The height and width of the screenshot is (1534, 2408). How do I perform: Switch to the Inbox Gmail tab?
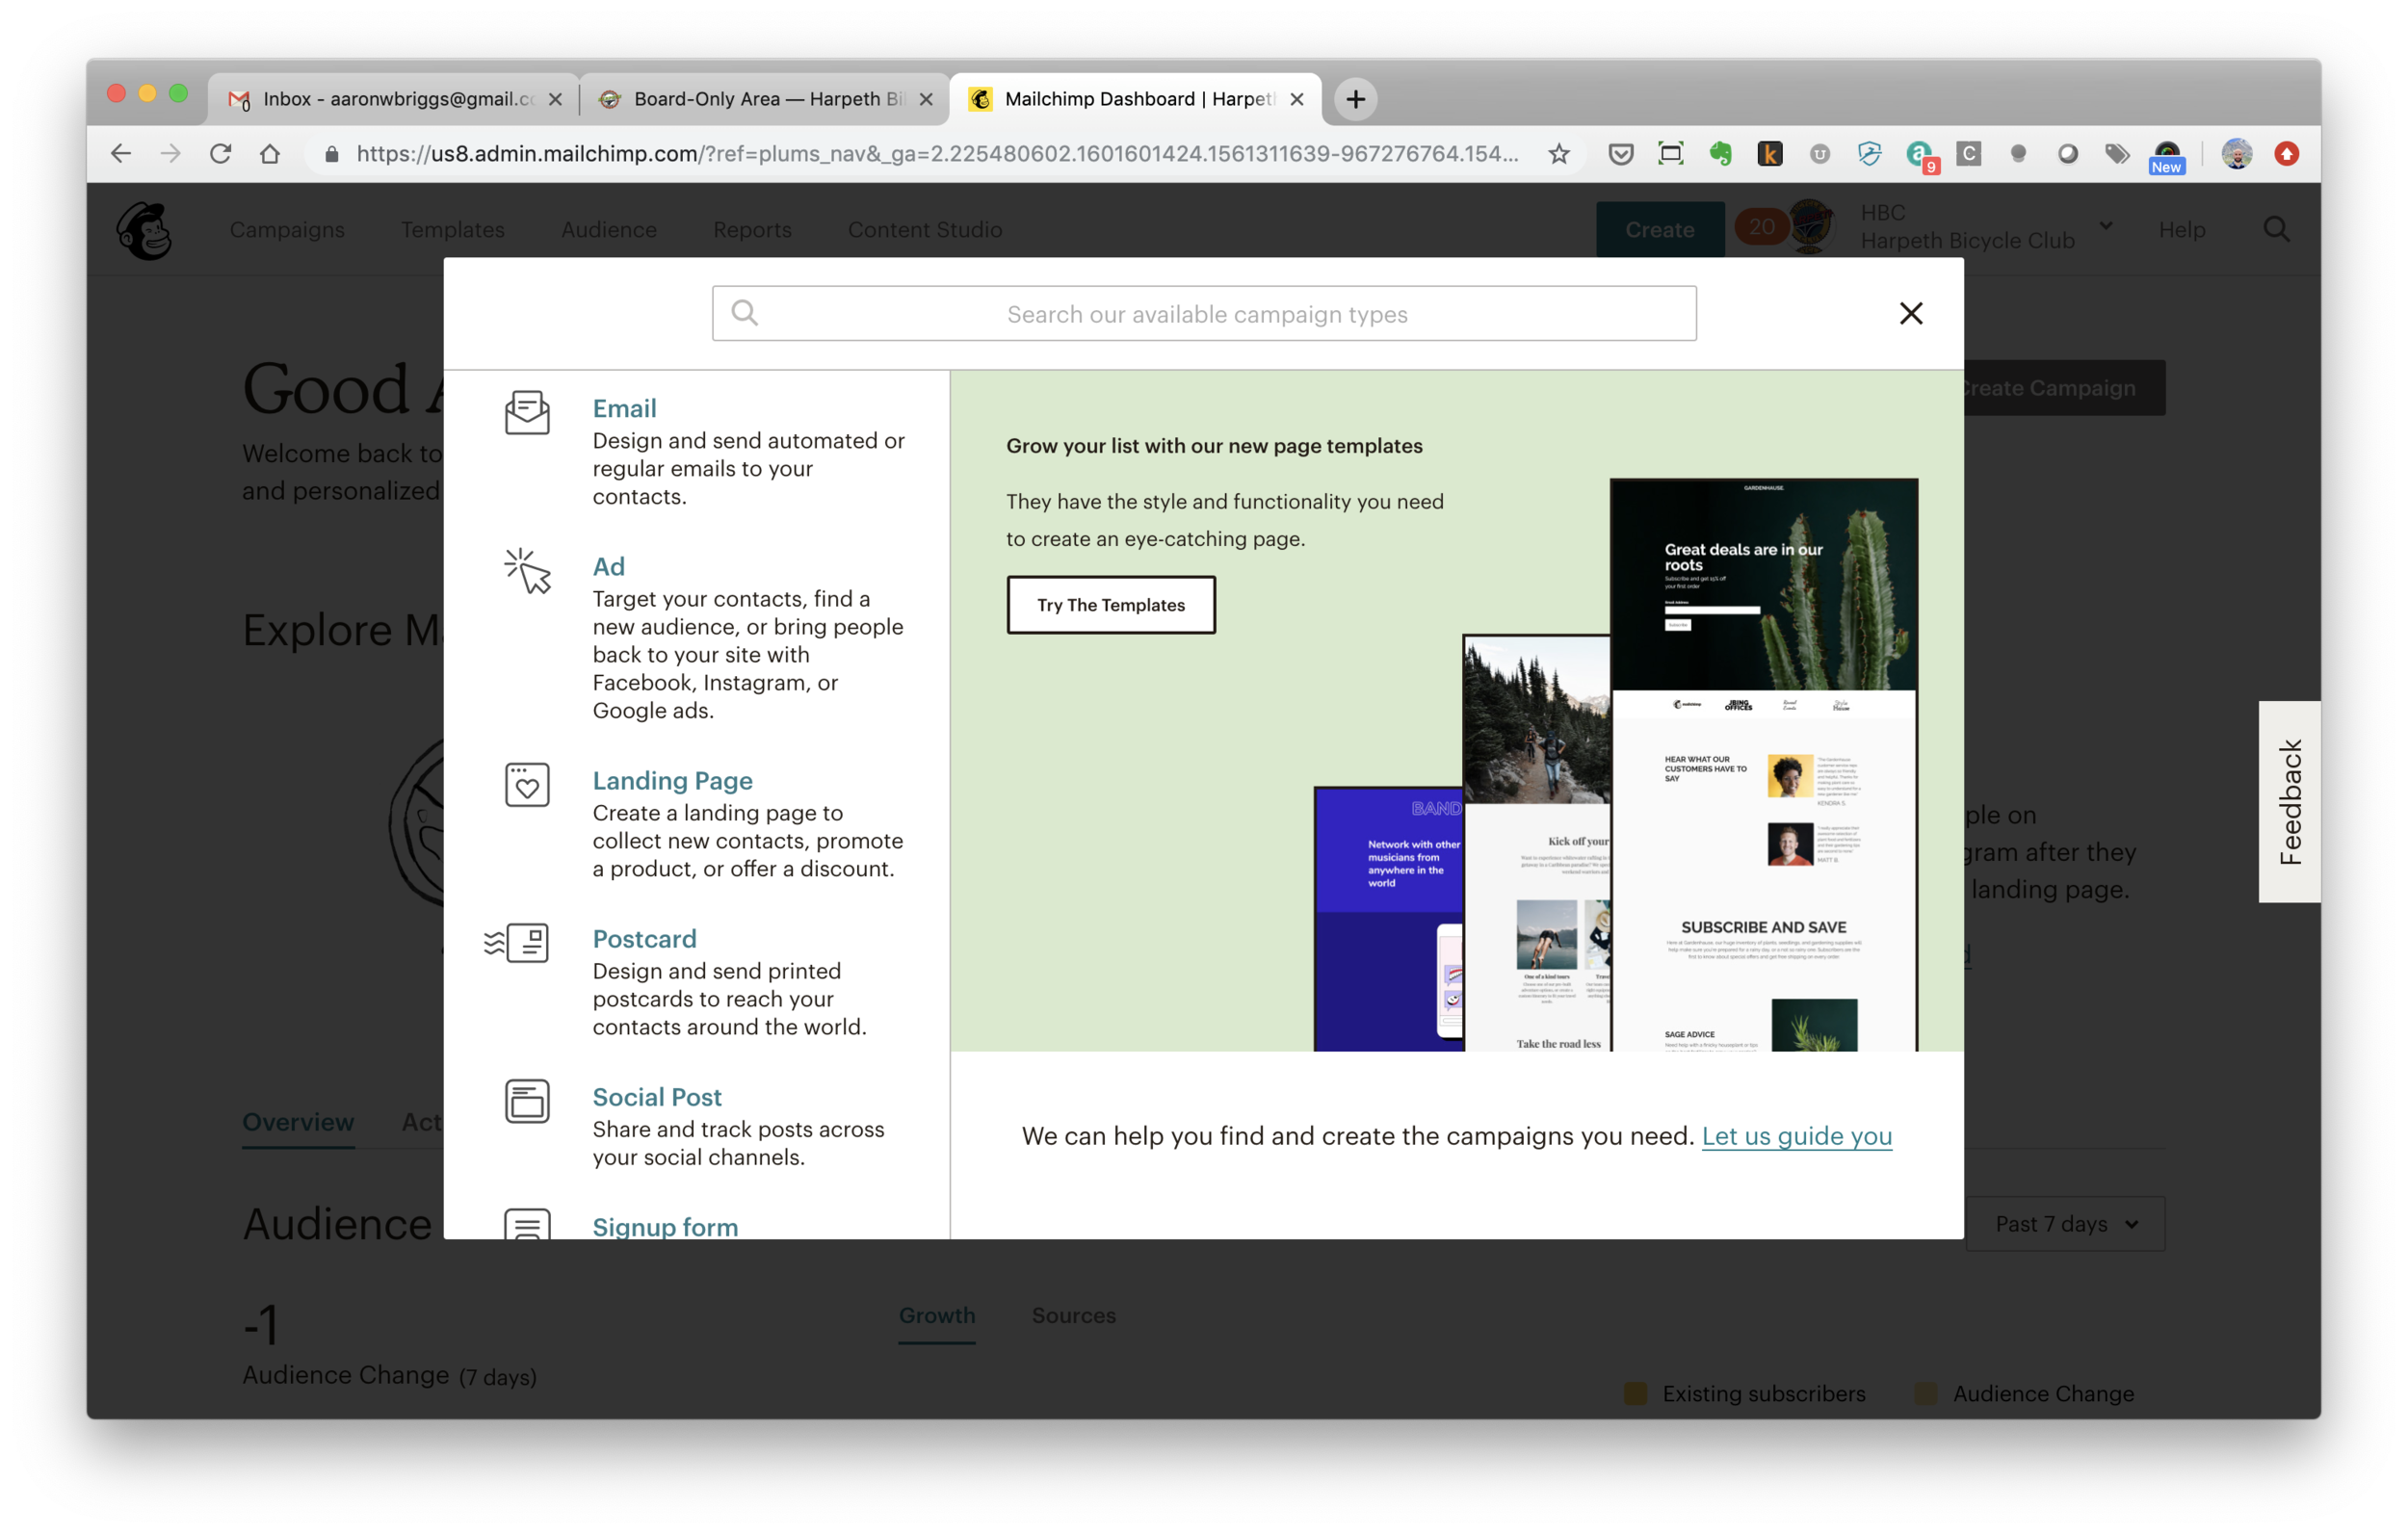[393, 99]
